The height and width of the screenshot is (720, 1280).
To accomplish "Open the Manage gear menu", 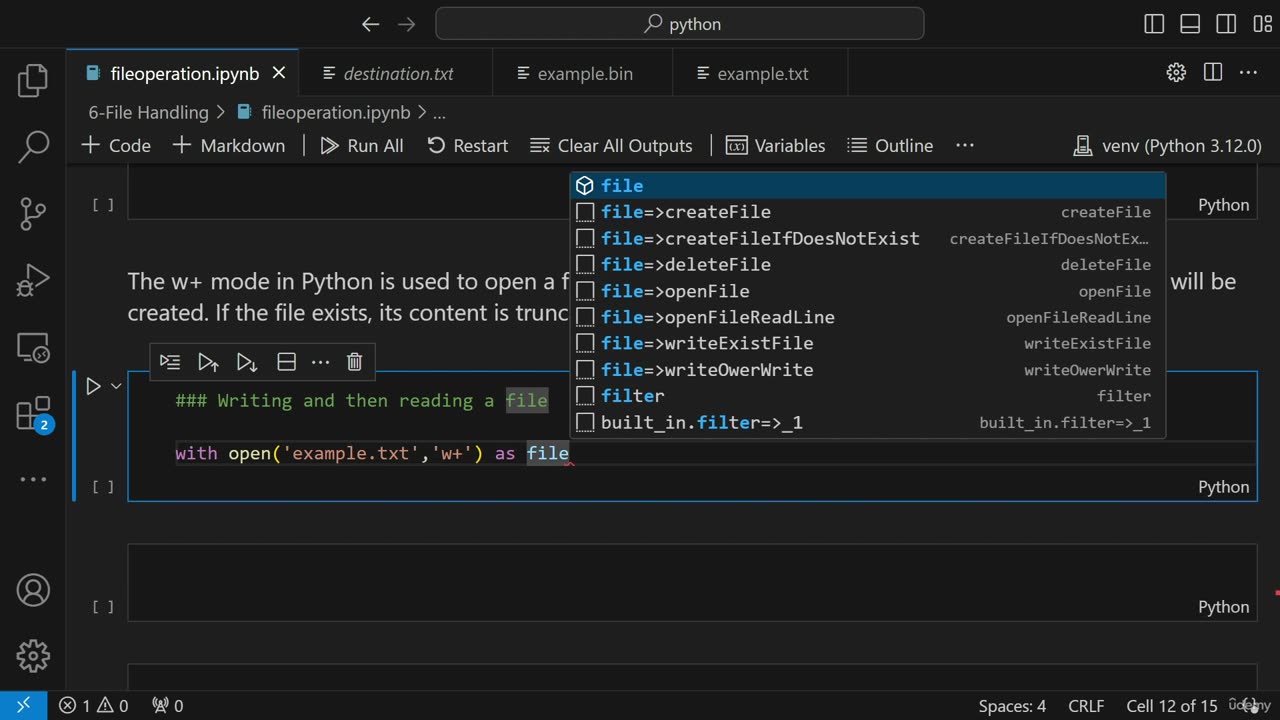I will click(x=33, y=656).
